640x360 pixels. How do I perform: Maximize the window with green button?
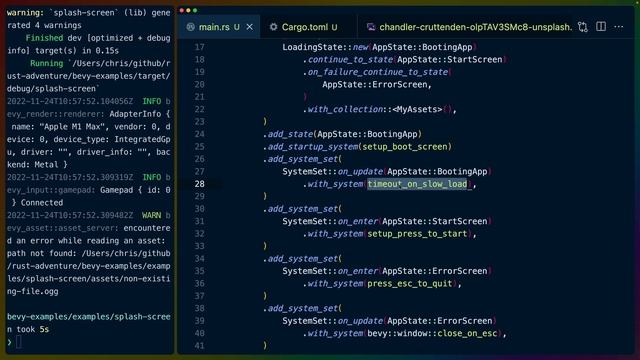click(195, 10)
